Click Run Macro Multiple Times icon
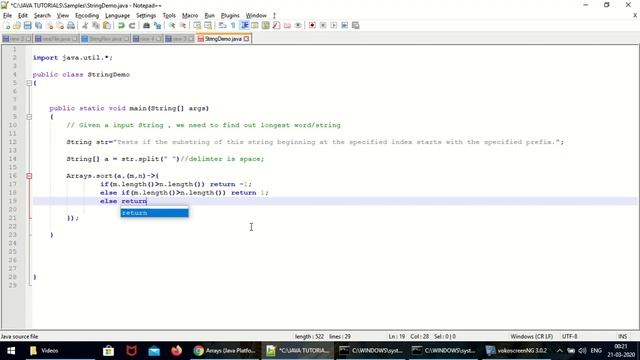 (x=344, y=25)
